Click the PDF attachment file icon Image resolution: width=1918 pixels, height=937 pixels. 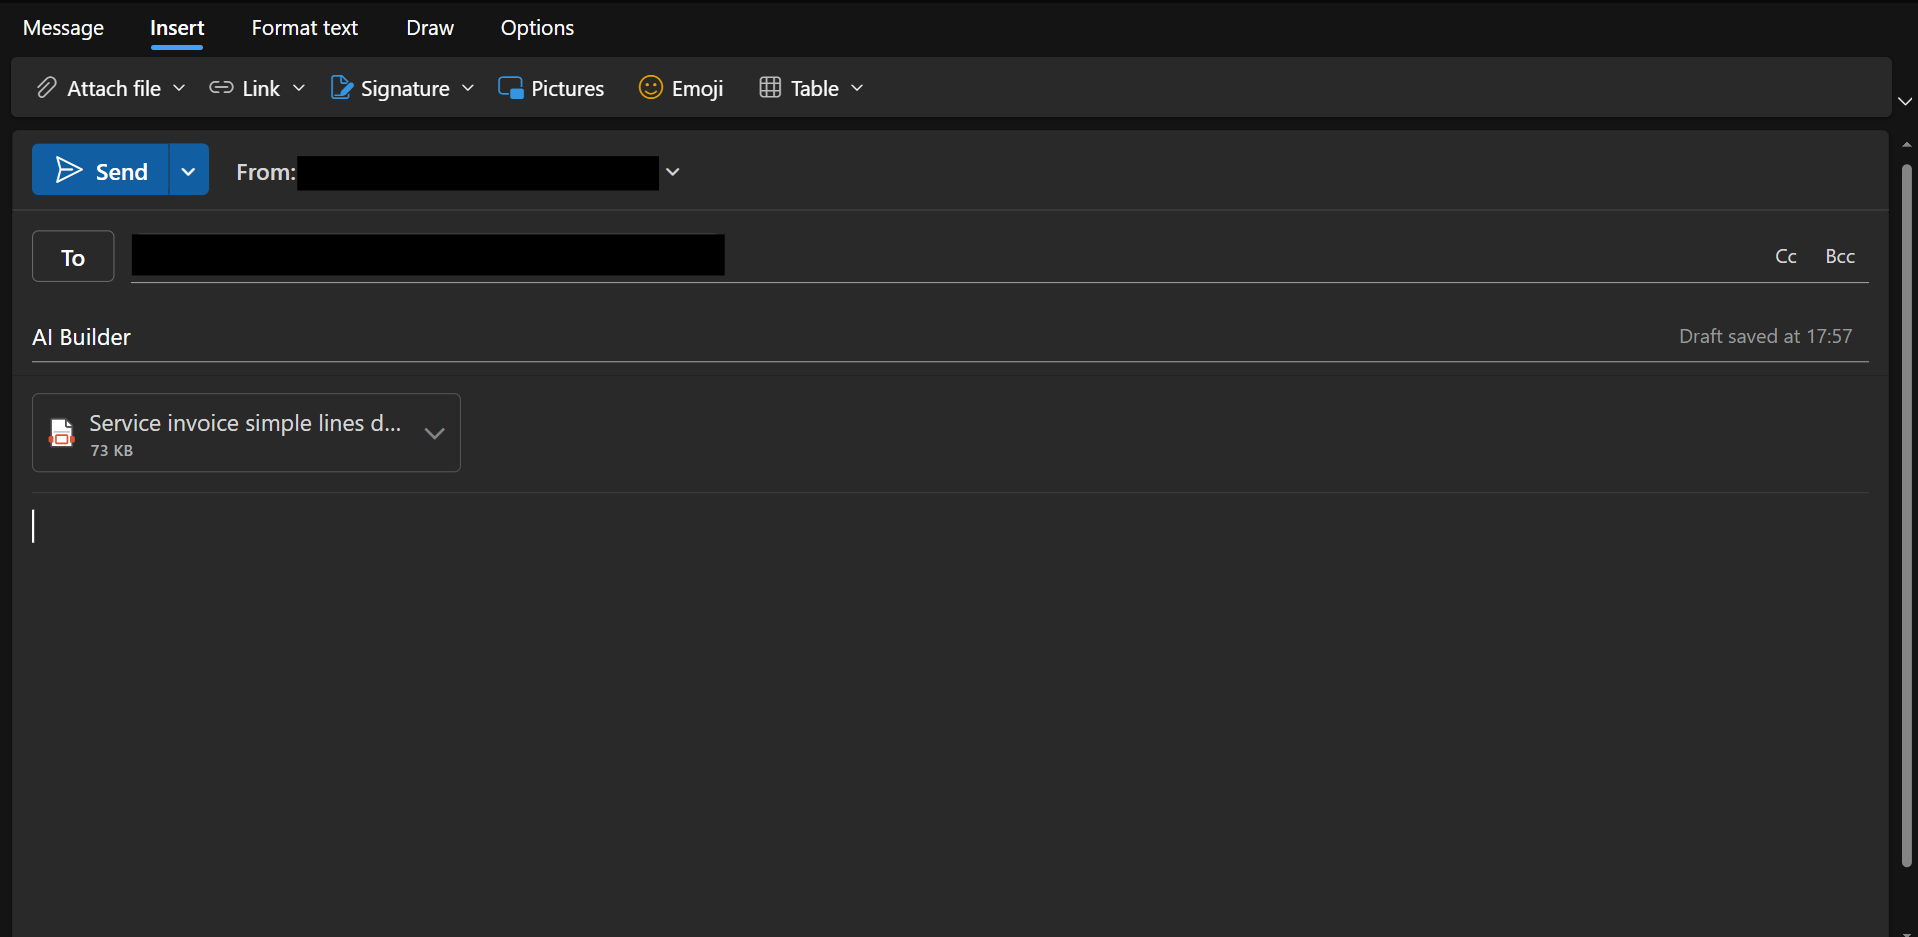click(62, 433)
